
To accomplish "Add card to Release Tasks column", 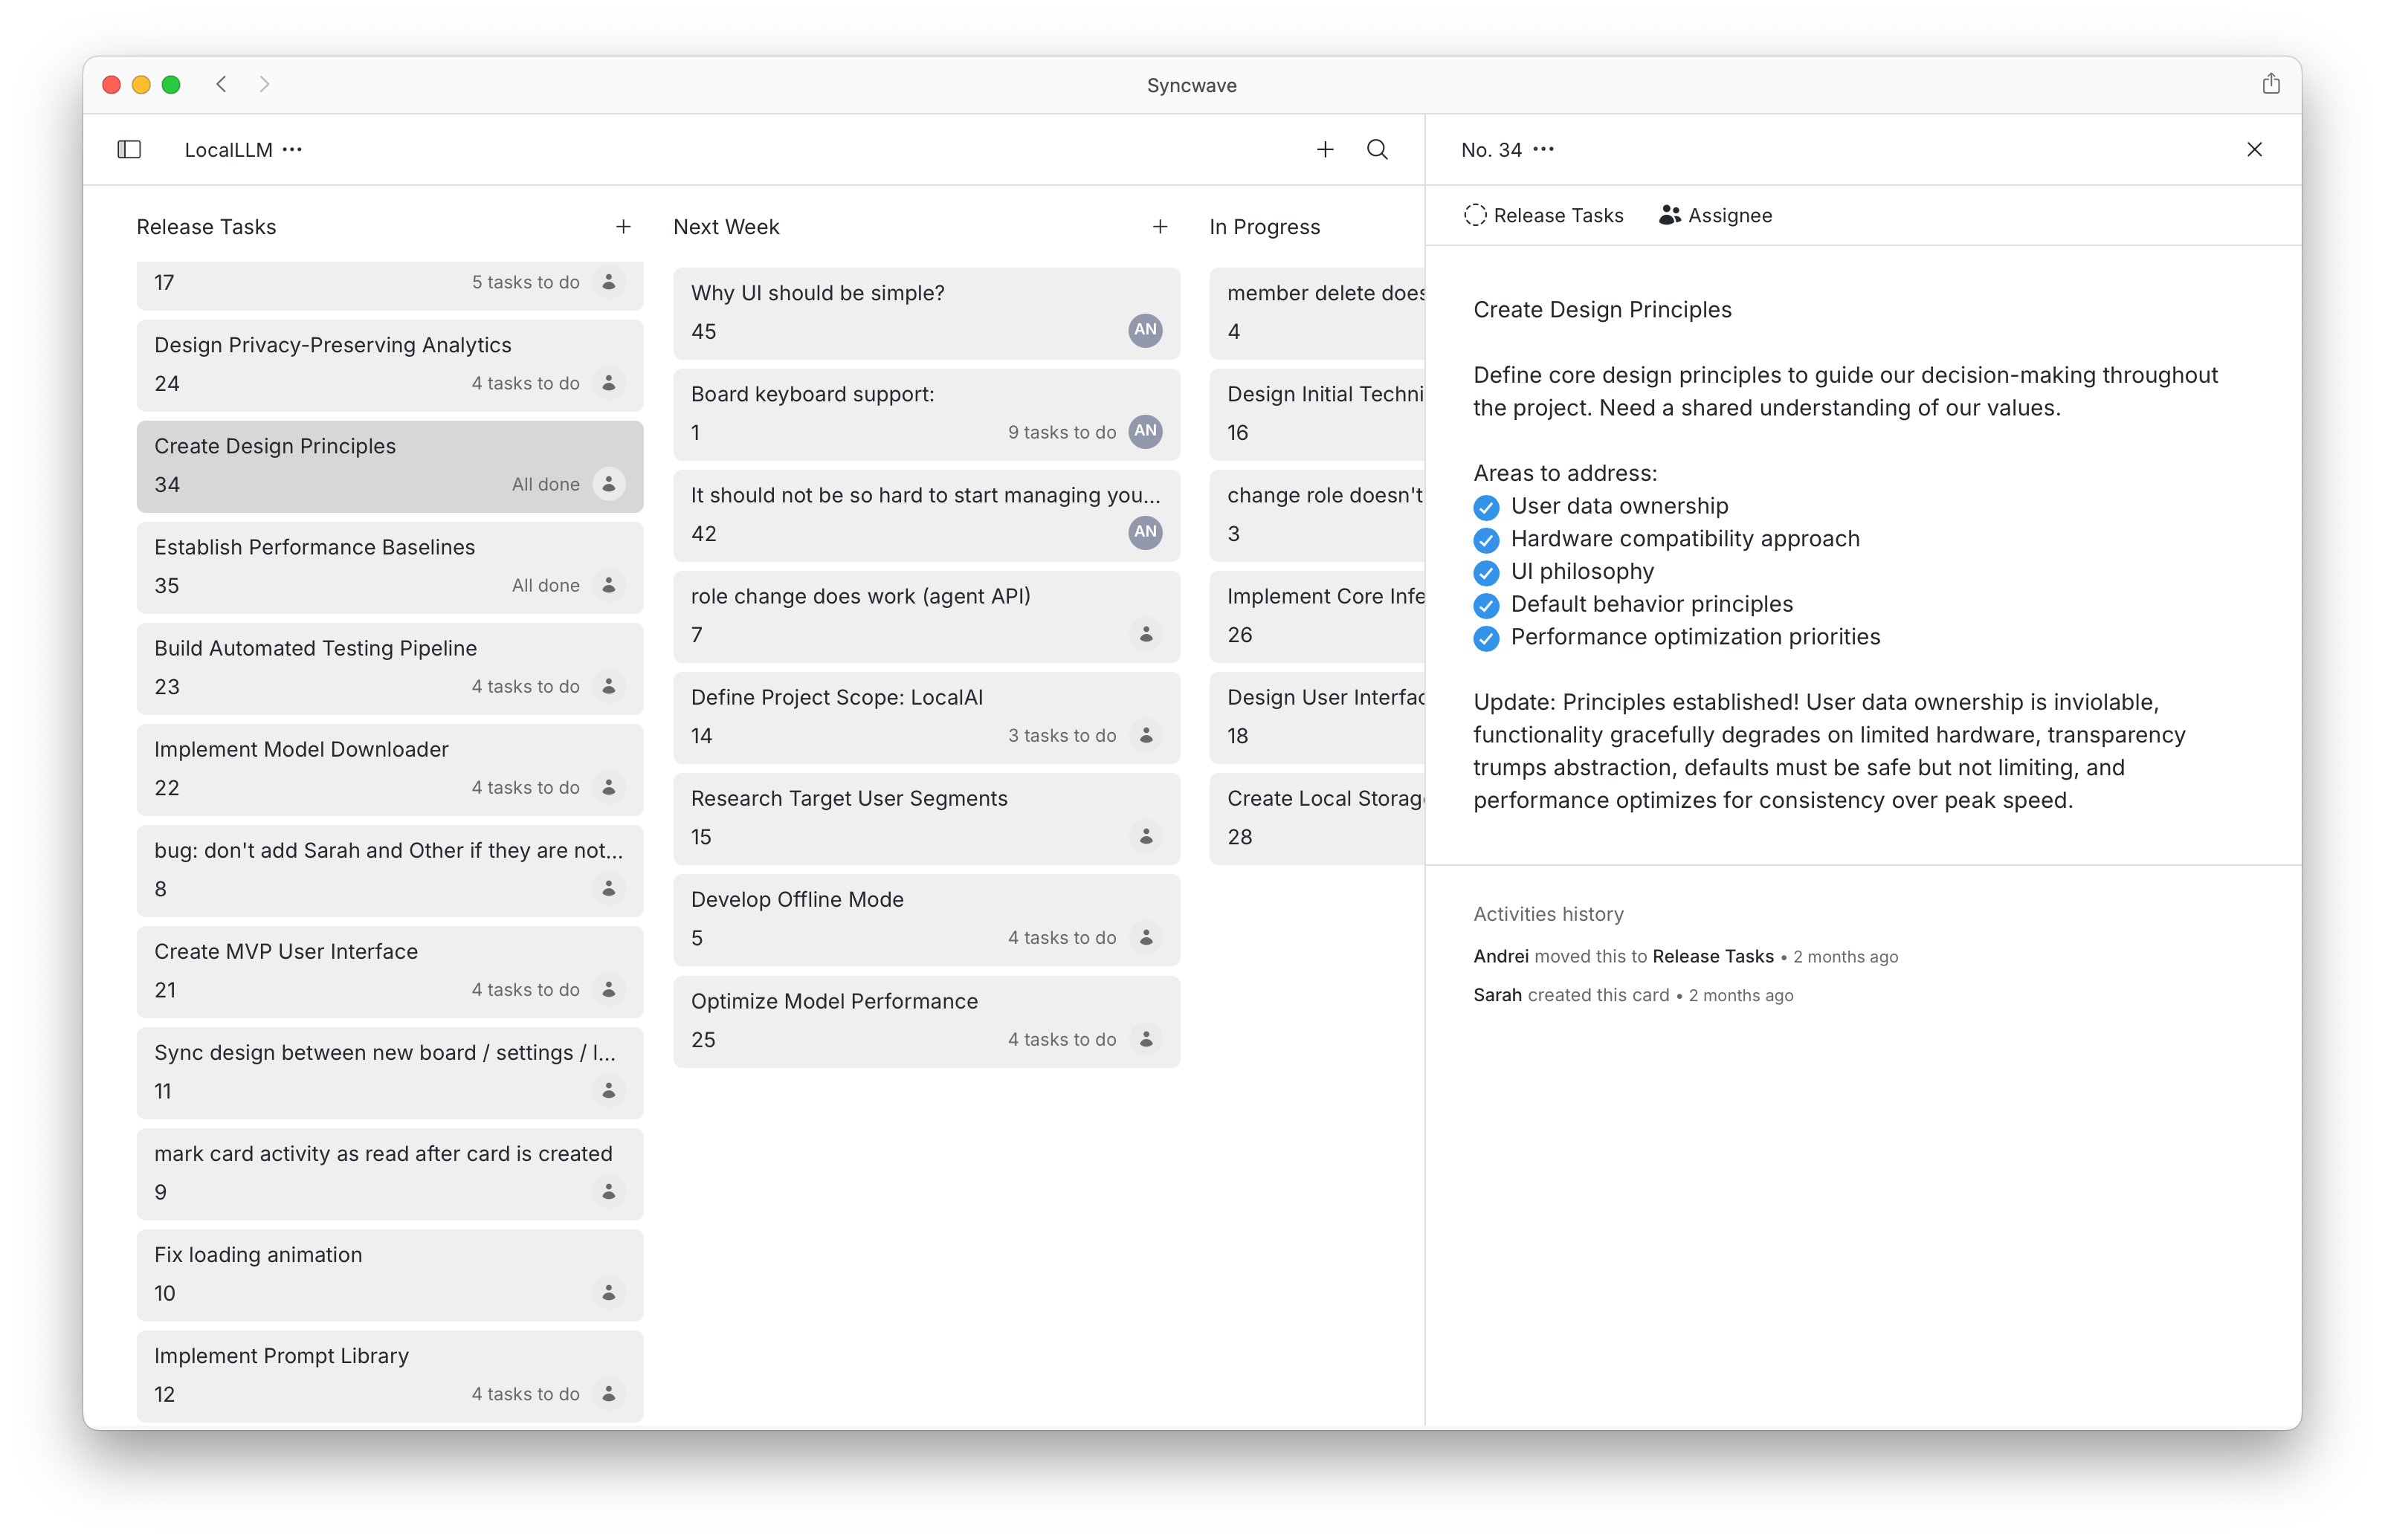I will (x=623, y=227).
